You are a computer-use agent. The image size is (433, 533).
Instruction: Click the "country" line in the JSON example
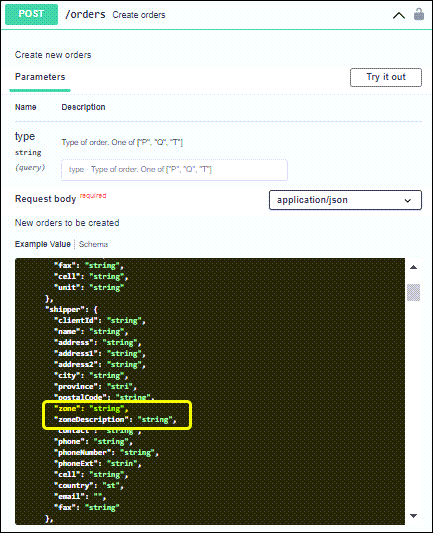click(89, 485)
